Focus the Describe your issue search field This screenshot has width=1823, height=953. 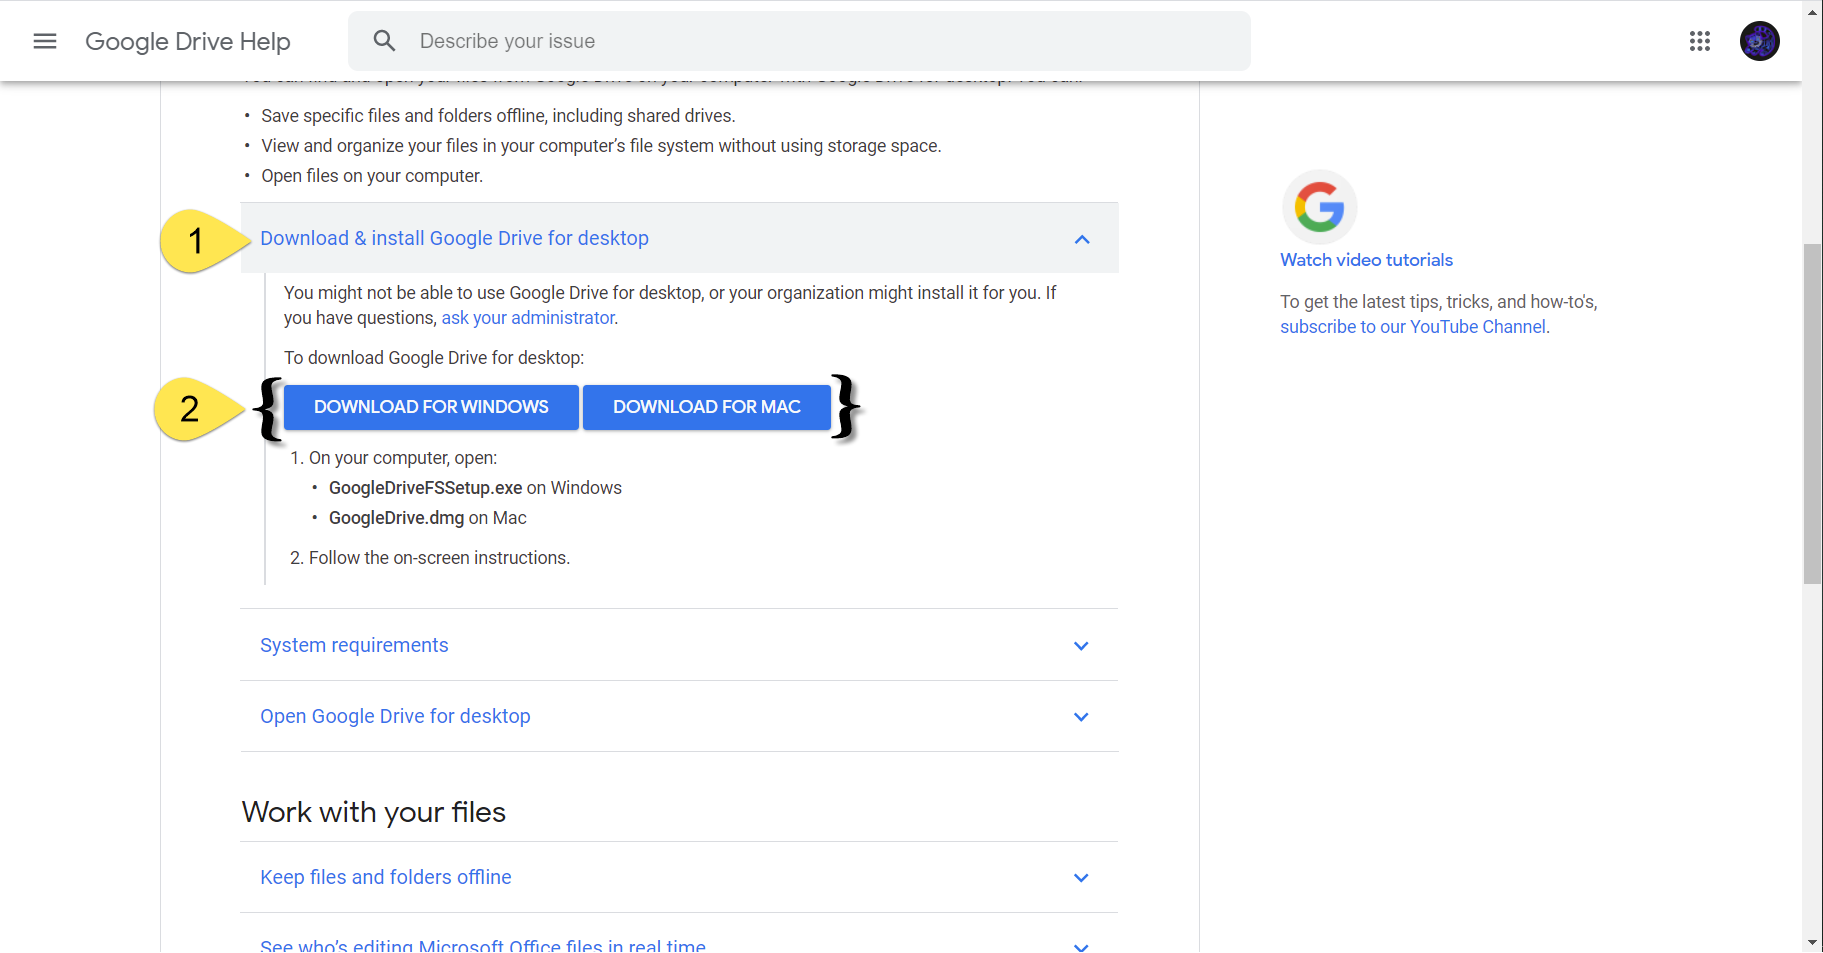coord(799,41)
